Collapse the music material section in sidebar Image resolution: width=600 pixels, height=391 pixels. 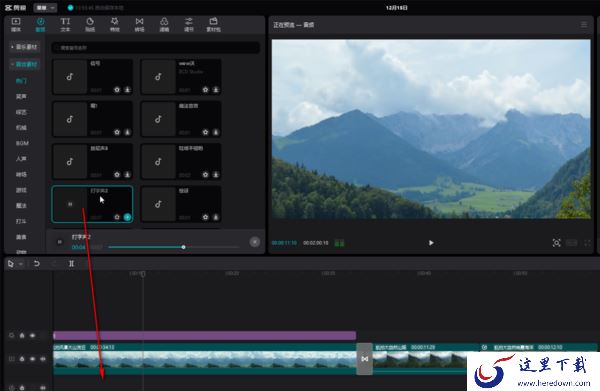[x=25, y=47]
